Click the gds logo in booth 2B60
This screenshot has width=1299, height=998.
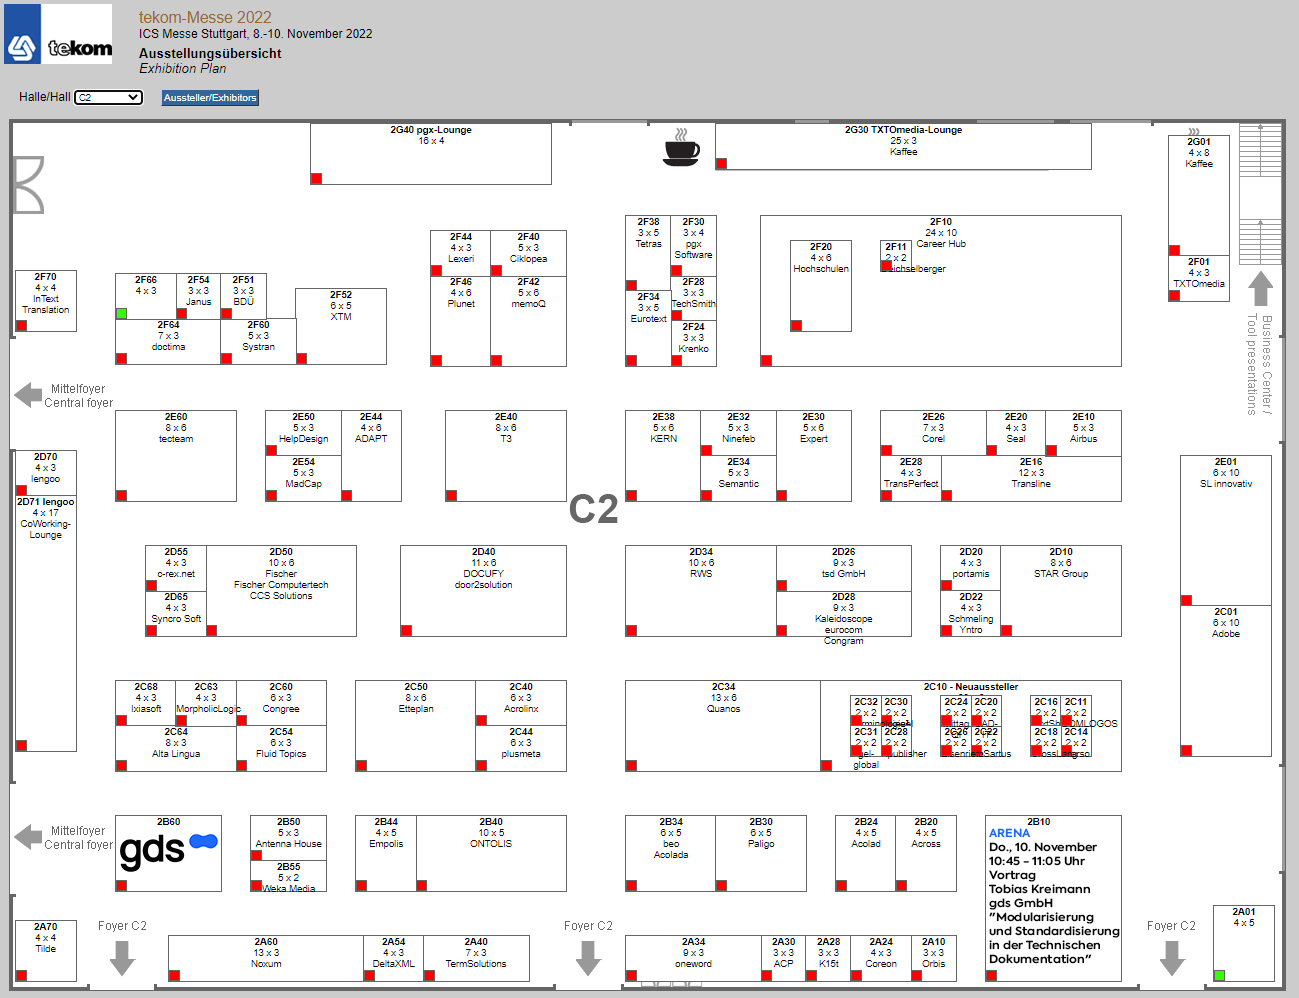tap(168, 850)
